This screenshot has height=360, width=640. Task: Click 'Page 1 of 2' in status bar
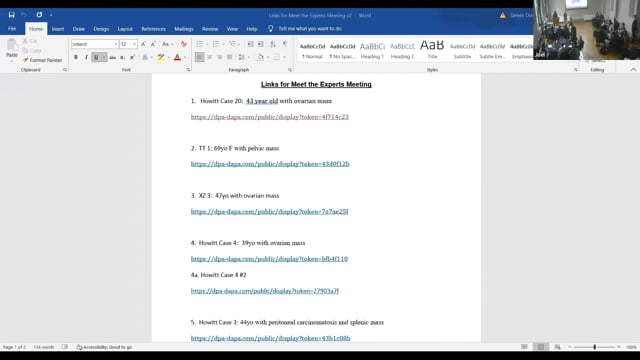[14, 347]
